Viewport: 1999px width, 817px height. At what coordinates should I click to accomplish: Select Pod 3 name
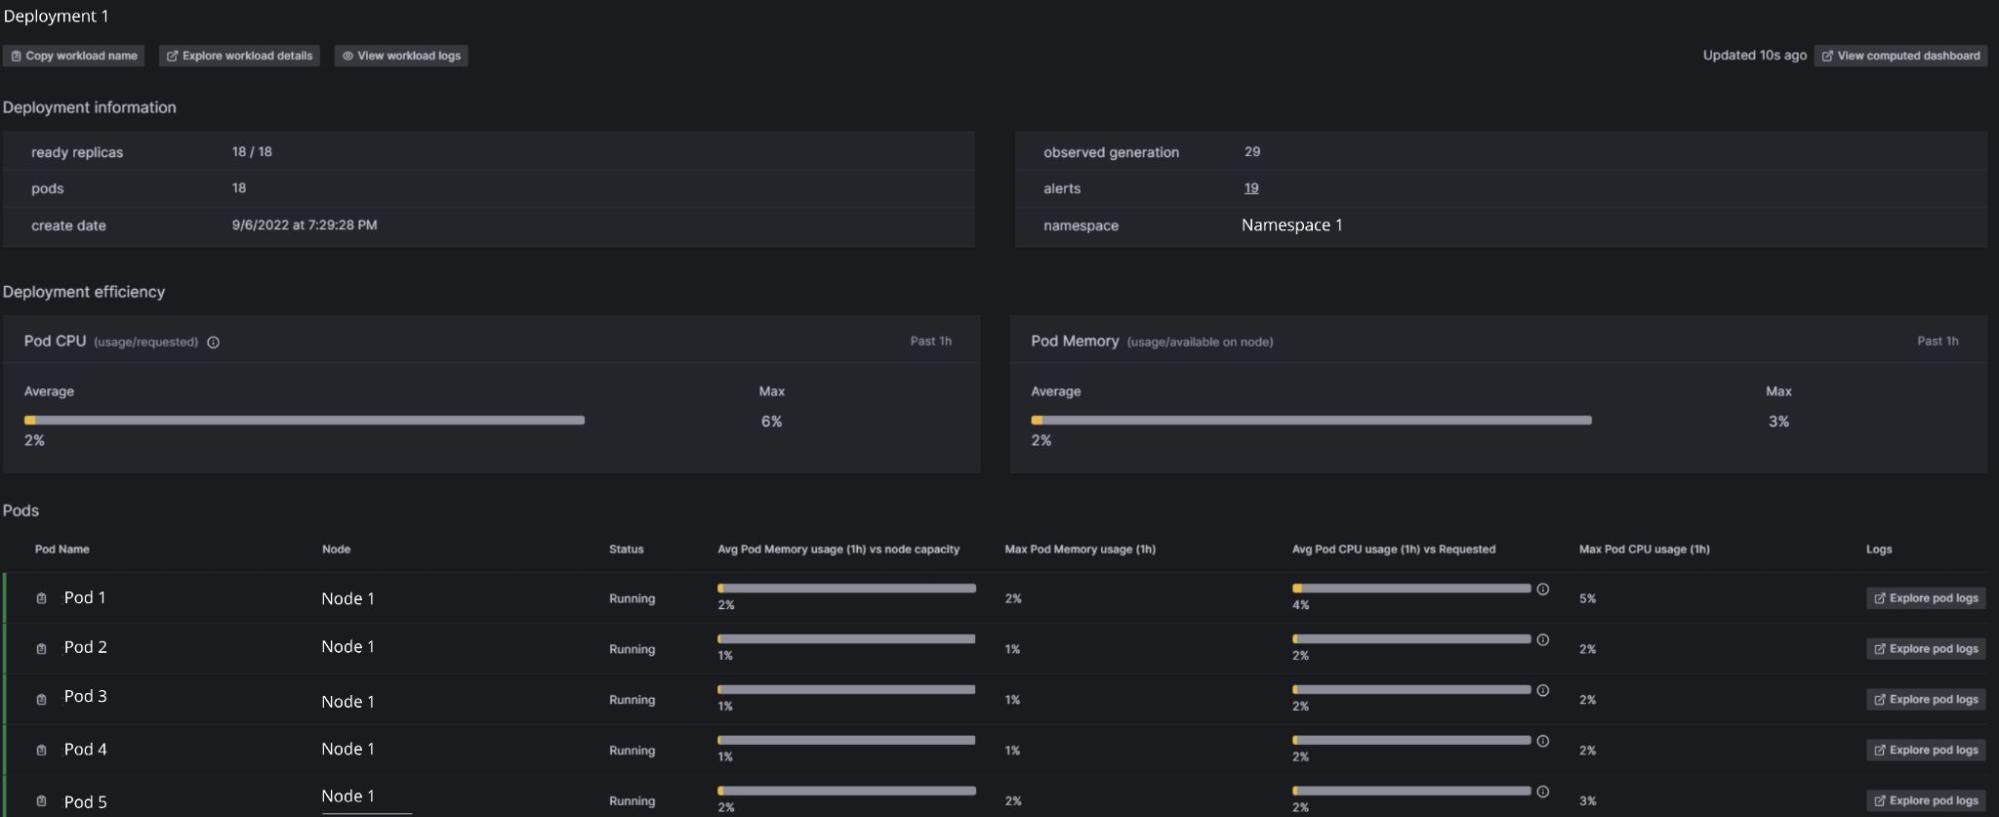click(x=85, y=696)
